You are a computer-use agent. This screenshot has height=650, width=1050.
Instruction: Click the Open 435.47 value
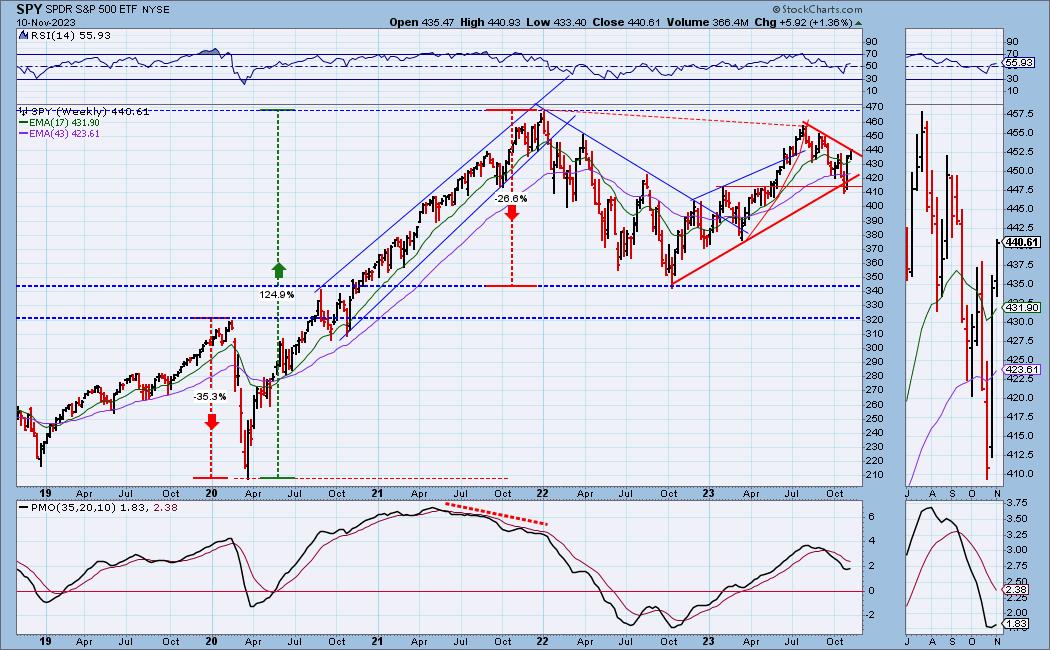tap(422, 22)
